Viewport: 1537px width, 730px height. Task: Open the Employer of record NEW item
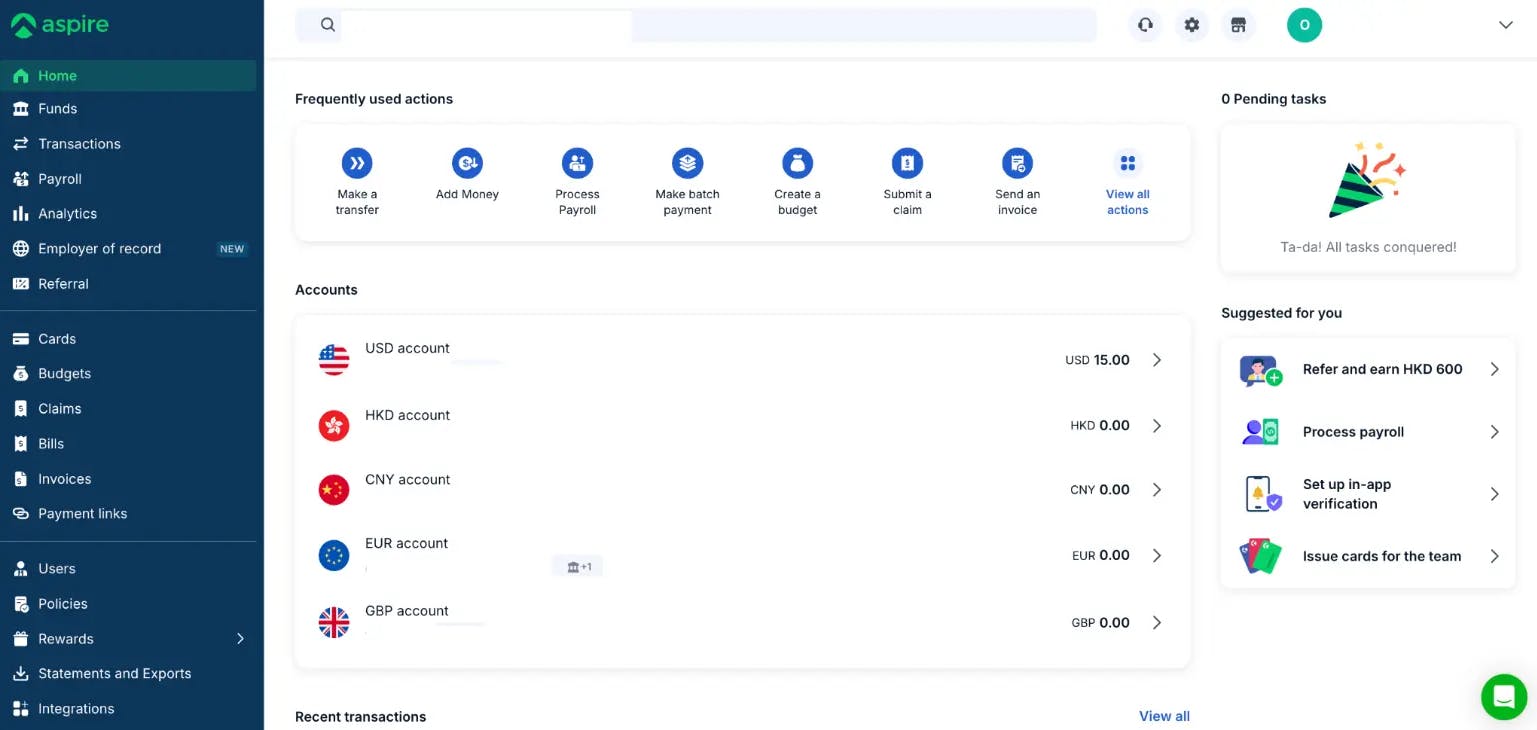click(101, 248)
